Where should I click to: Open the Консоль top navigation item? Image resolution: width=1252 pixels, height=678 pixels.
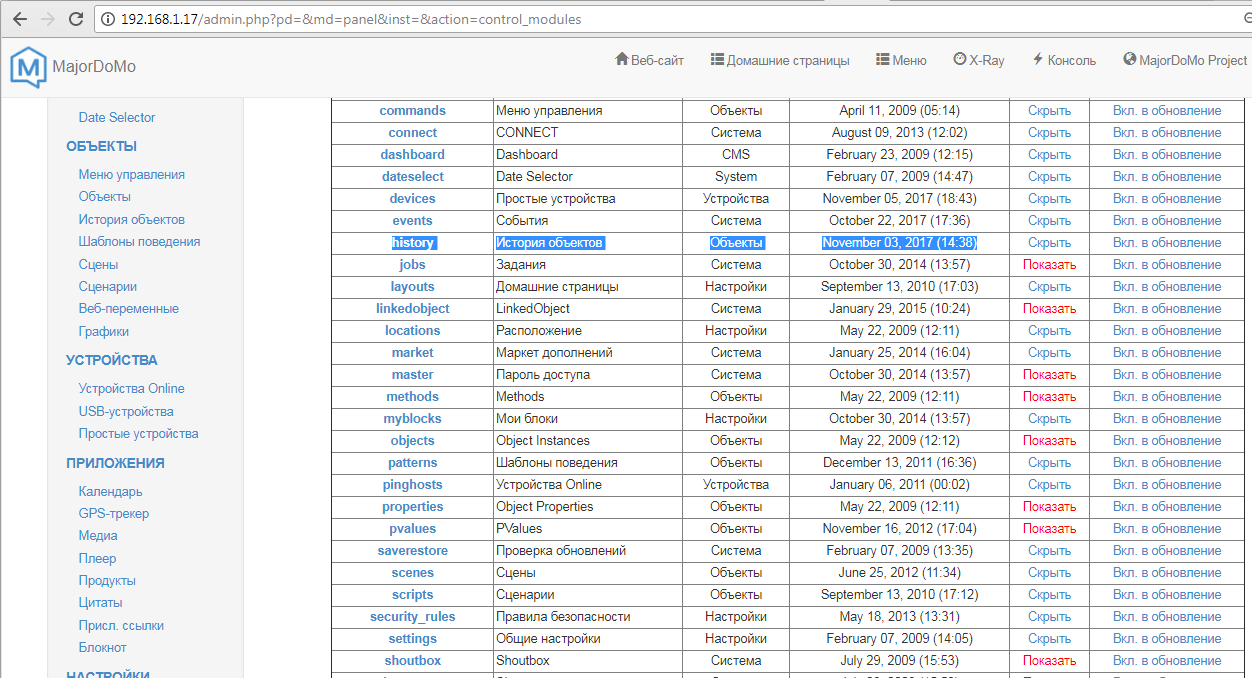point(1064,60)
